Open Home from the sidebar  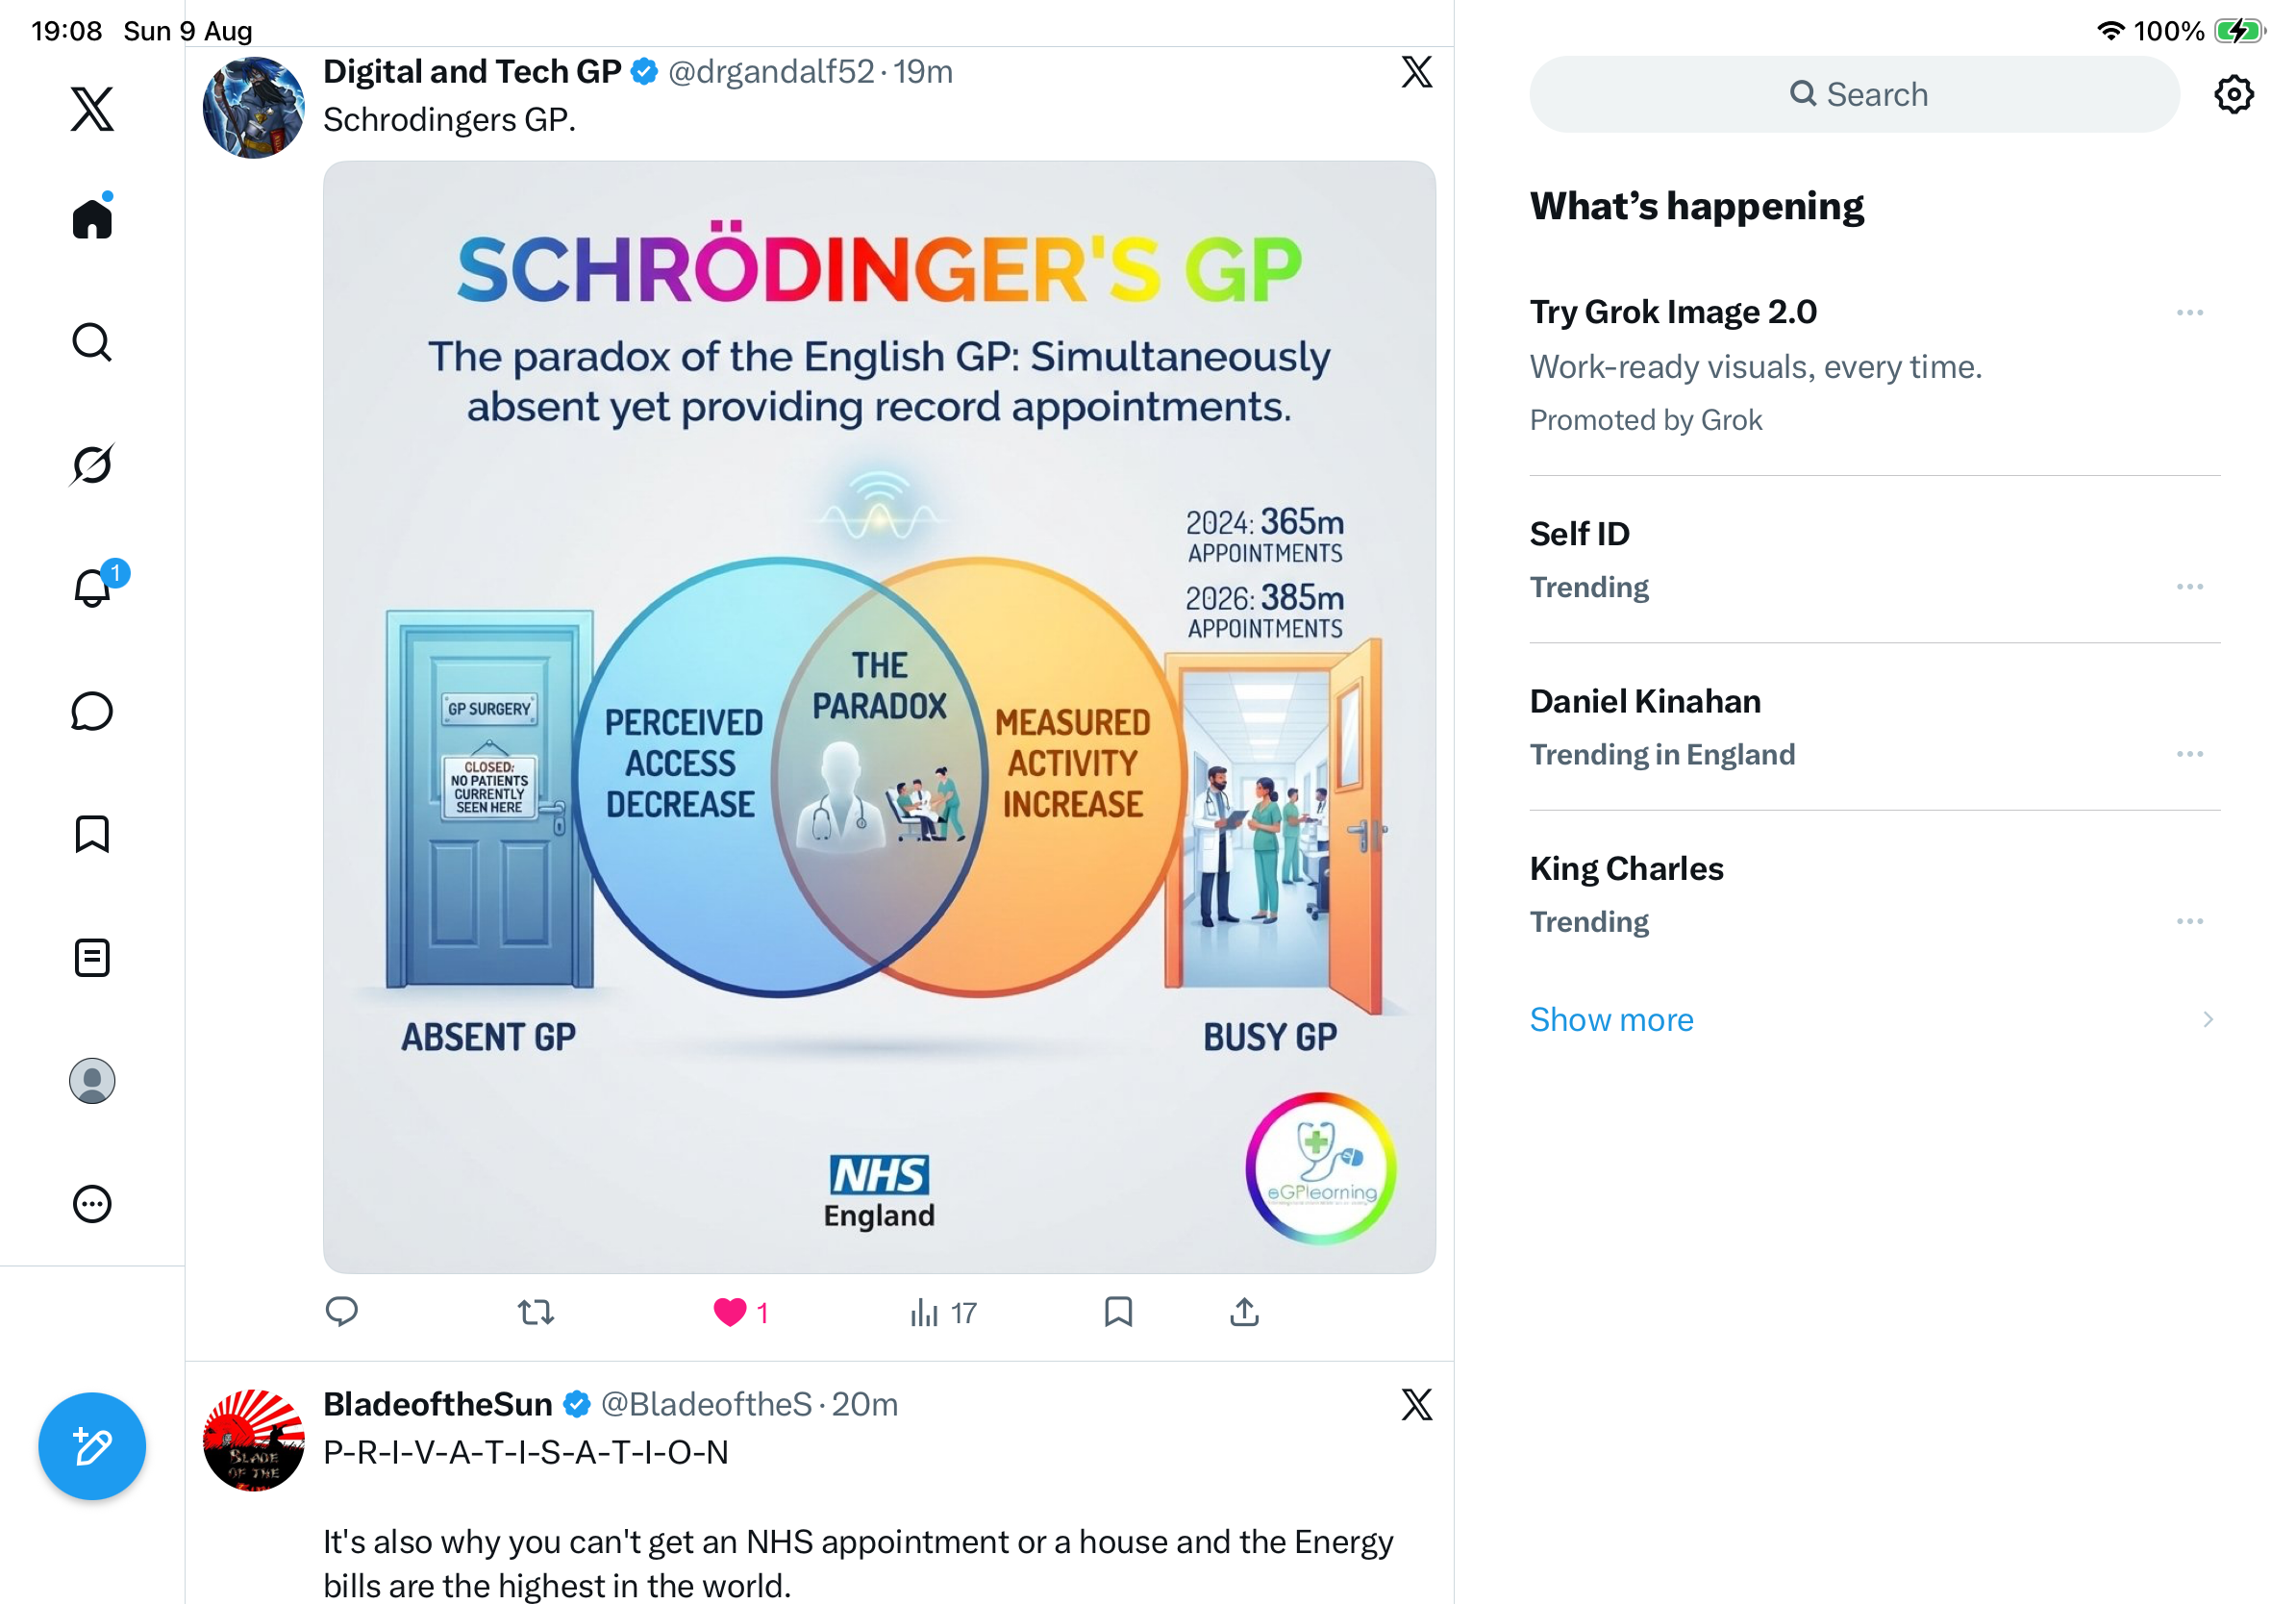point(92,217)
